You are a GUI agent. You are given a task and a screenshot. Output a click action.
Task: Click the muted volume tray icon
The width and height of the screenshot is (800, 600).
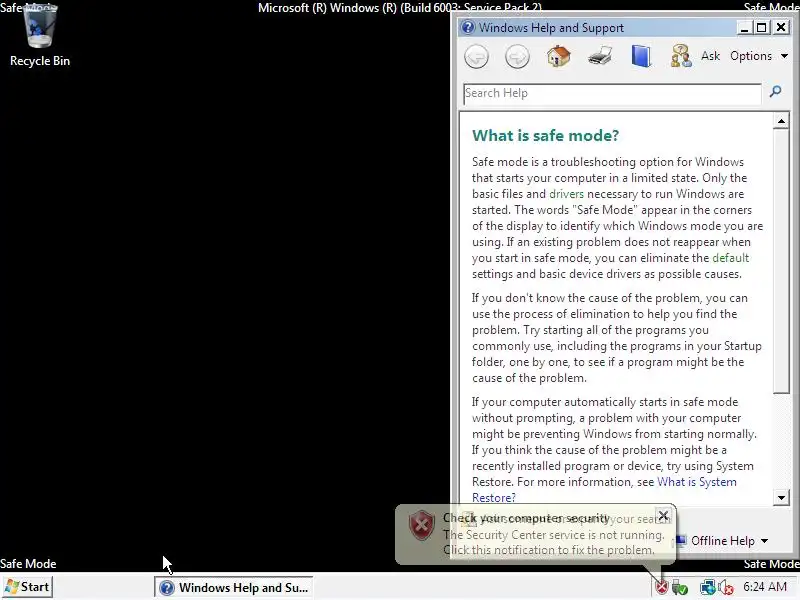tap(725, 588)
